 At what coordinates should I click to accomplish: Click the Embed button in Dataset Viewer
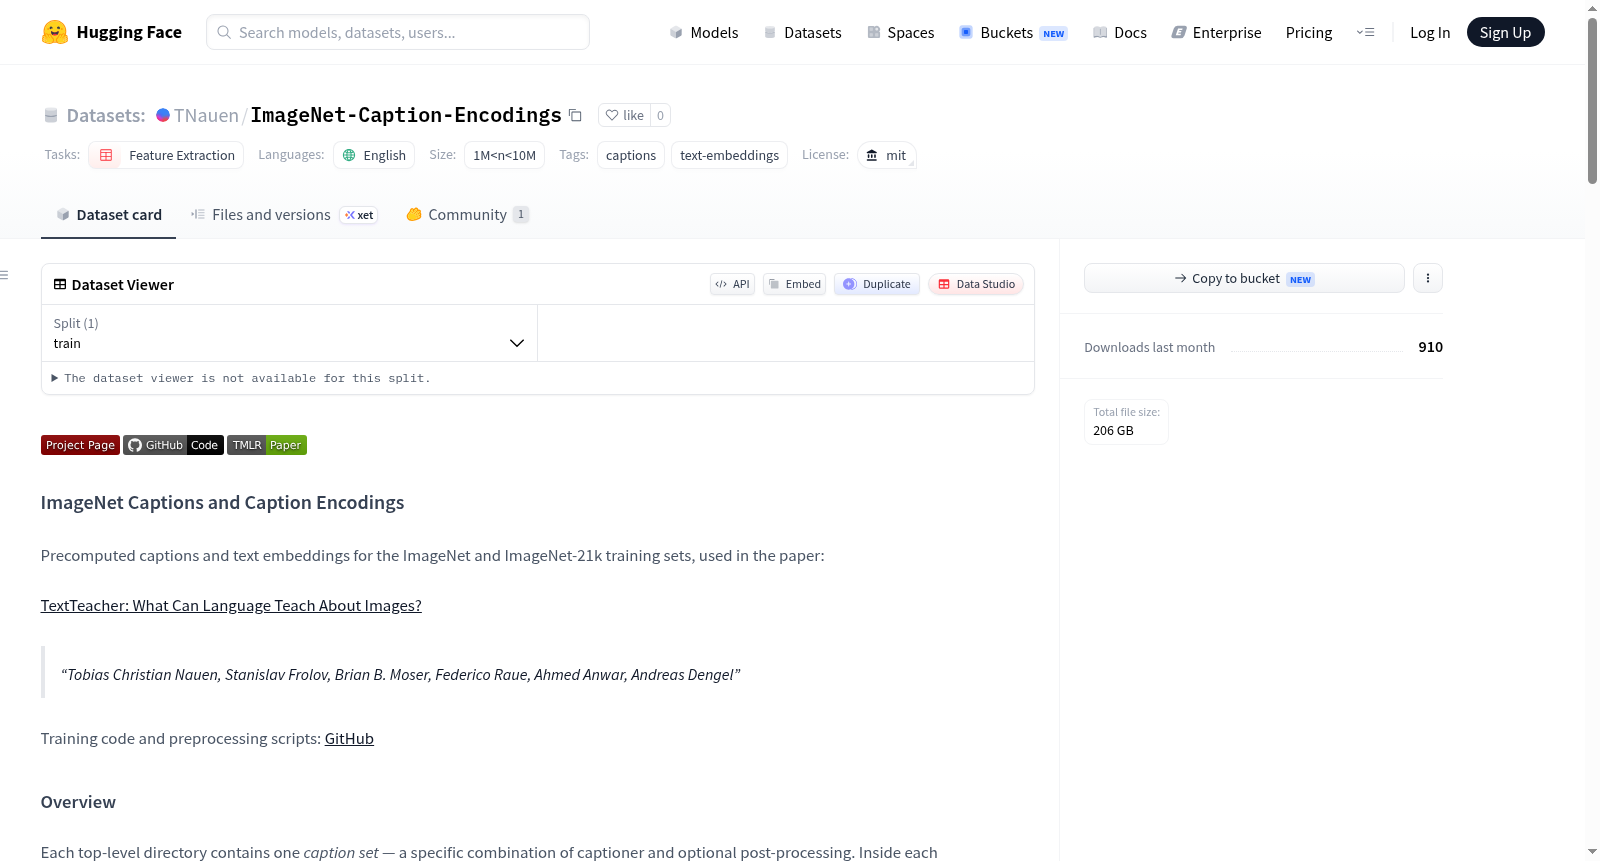pos(795,284)
